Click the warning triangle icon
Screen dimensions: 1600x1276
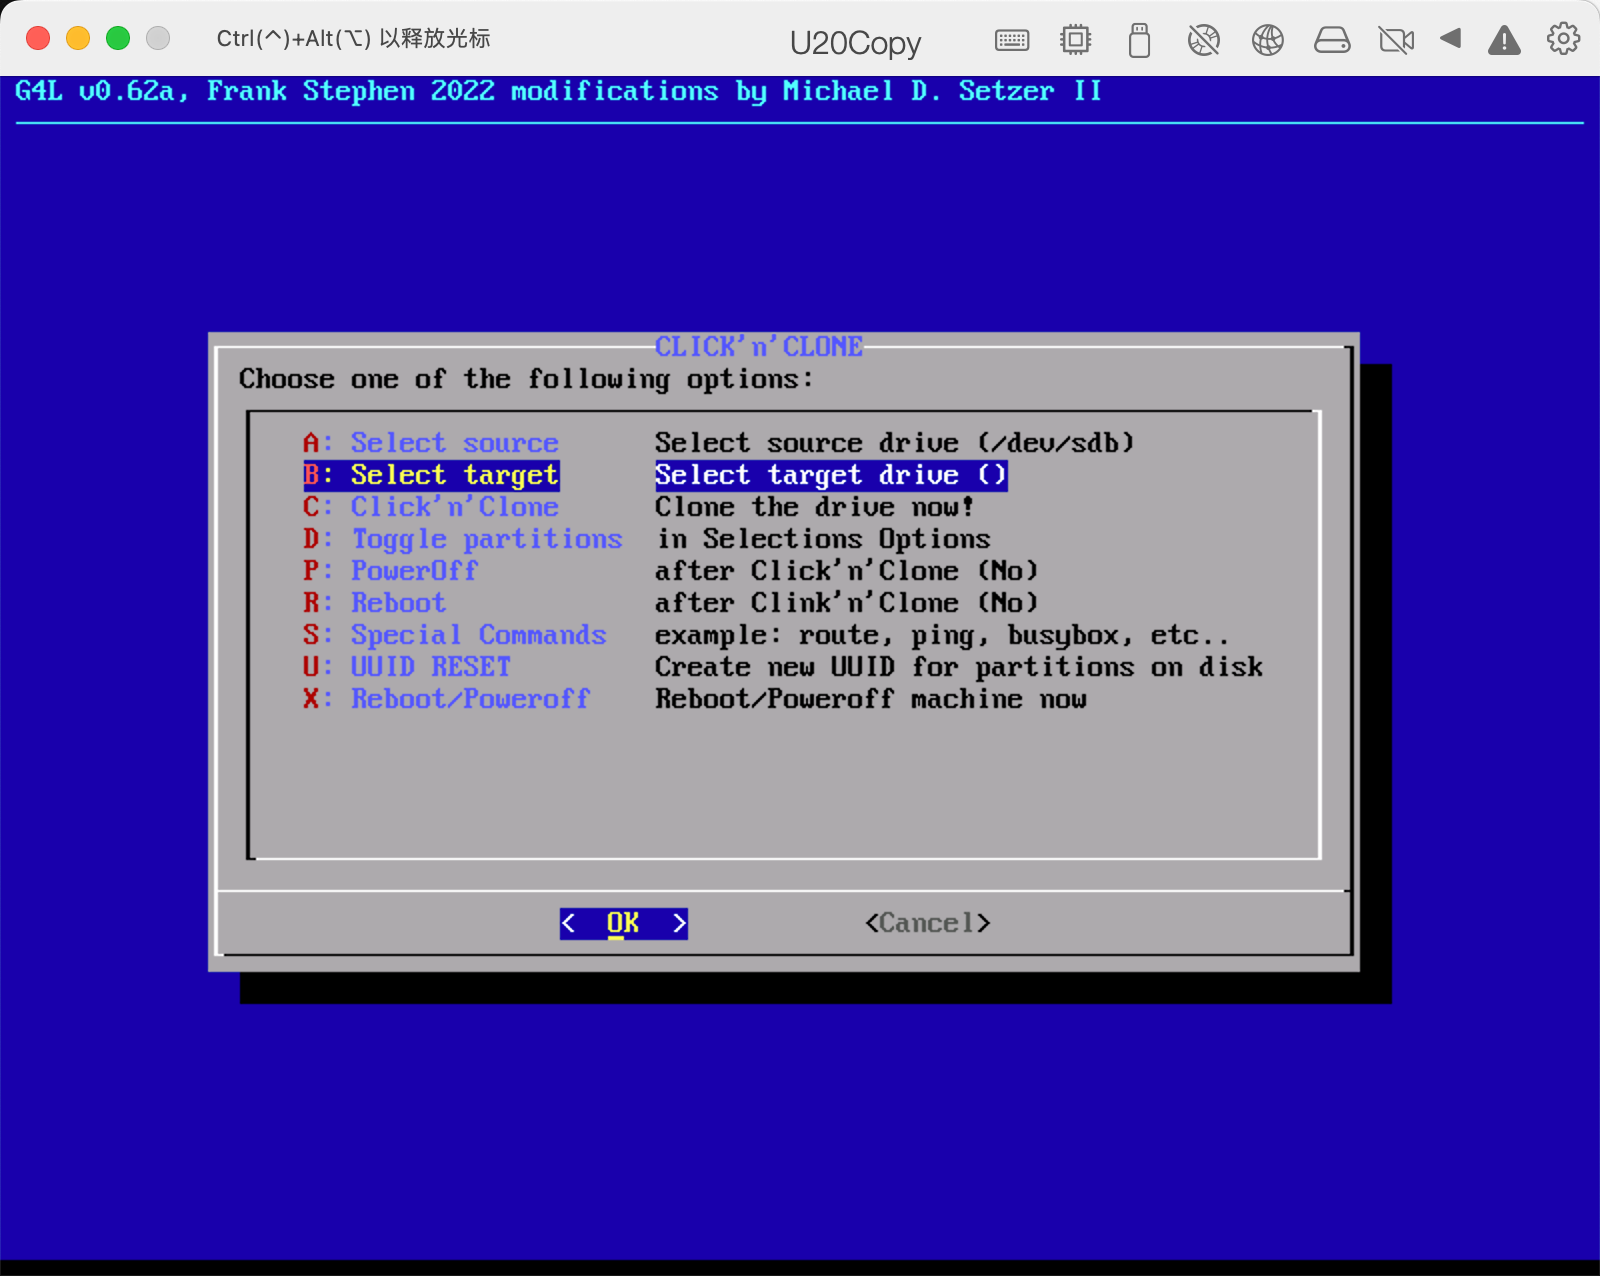pos(1504,40)
